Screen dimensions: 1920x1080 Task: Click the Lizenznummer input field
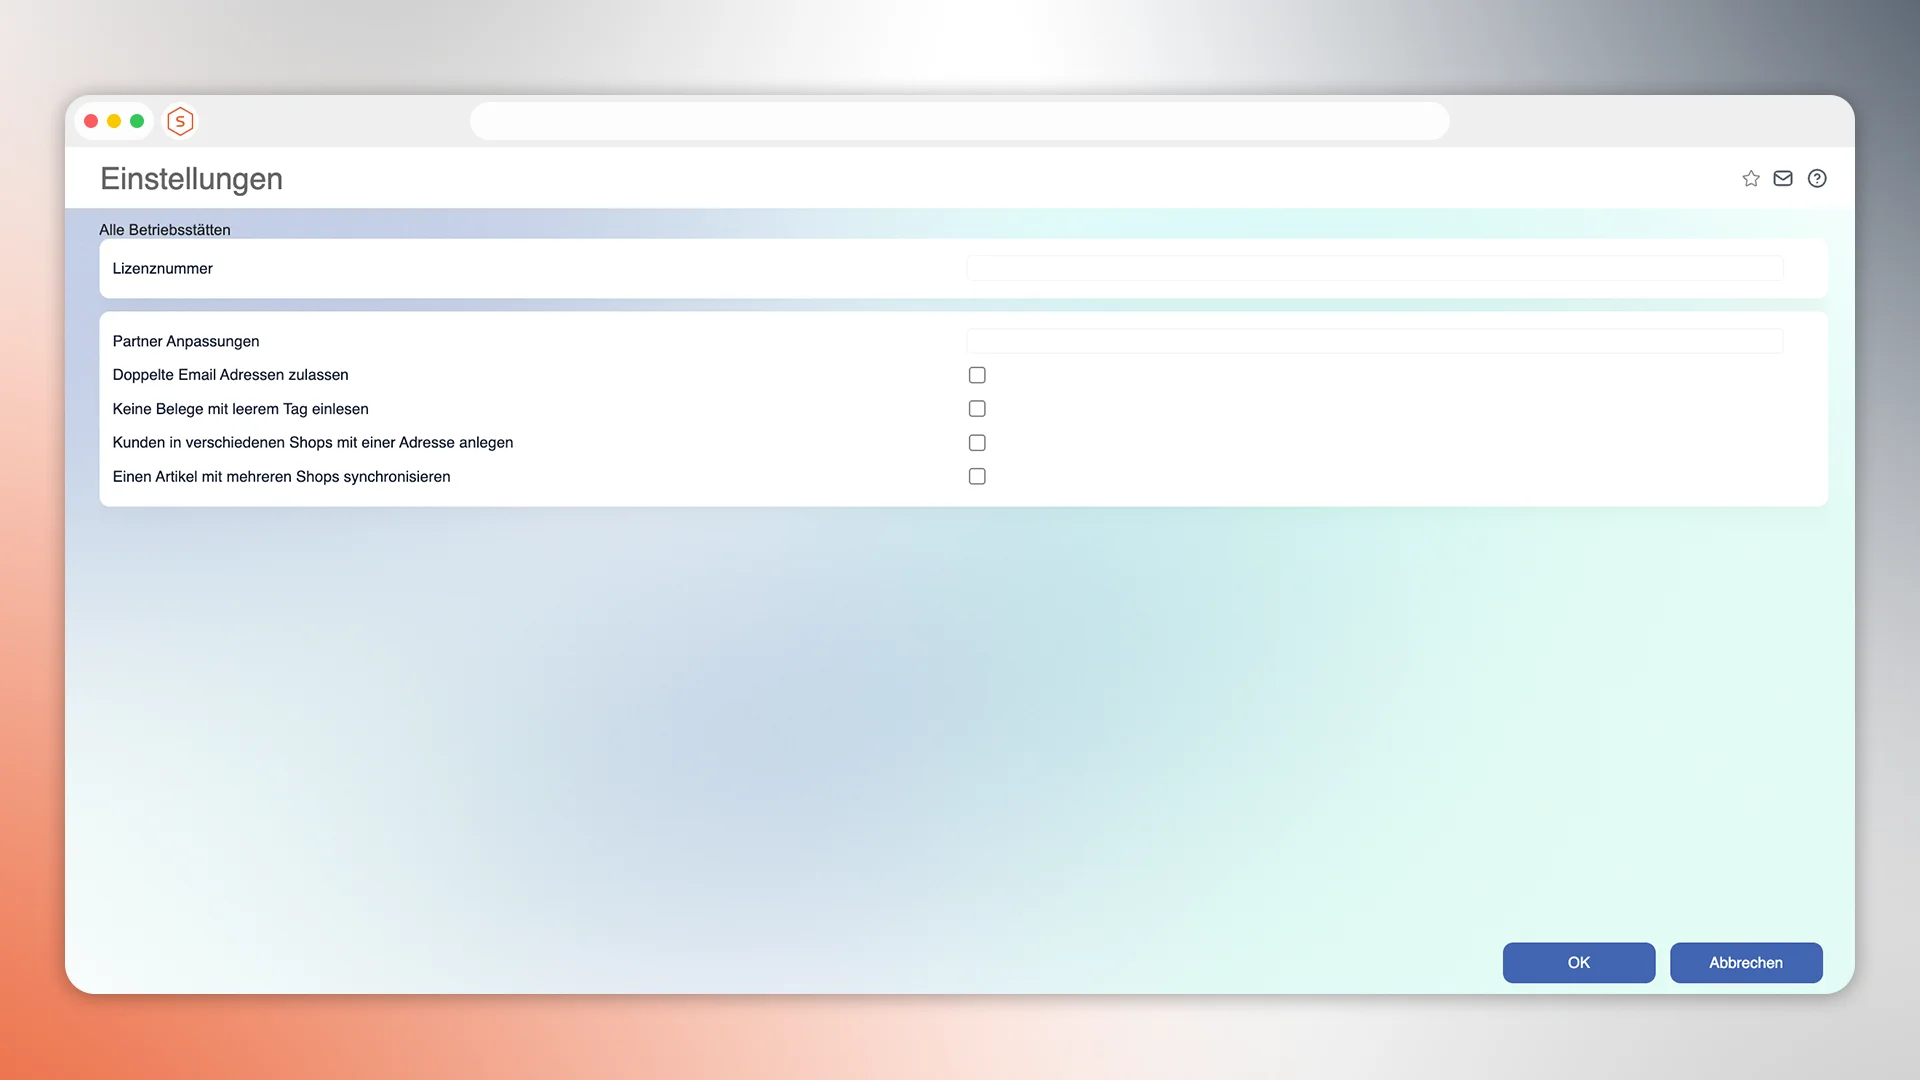(x=1374, y=268)
